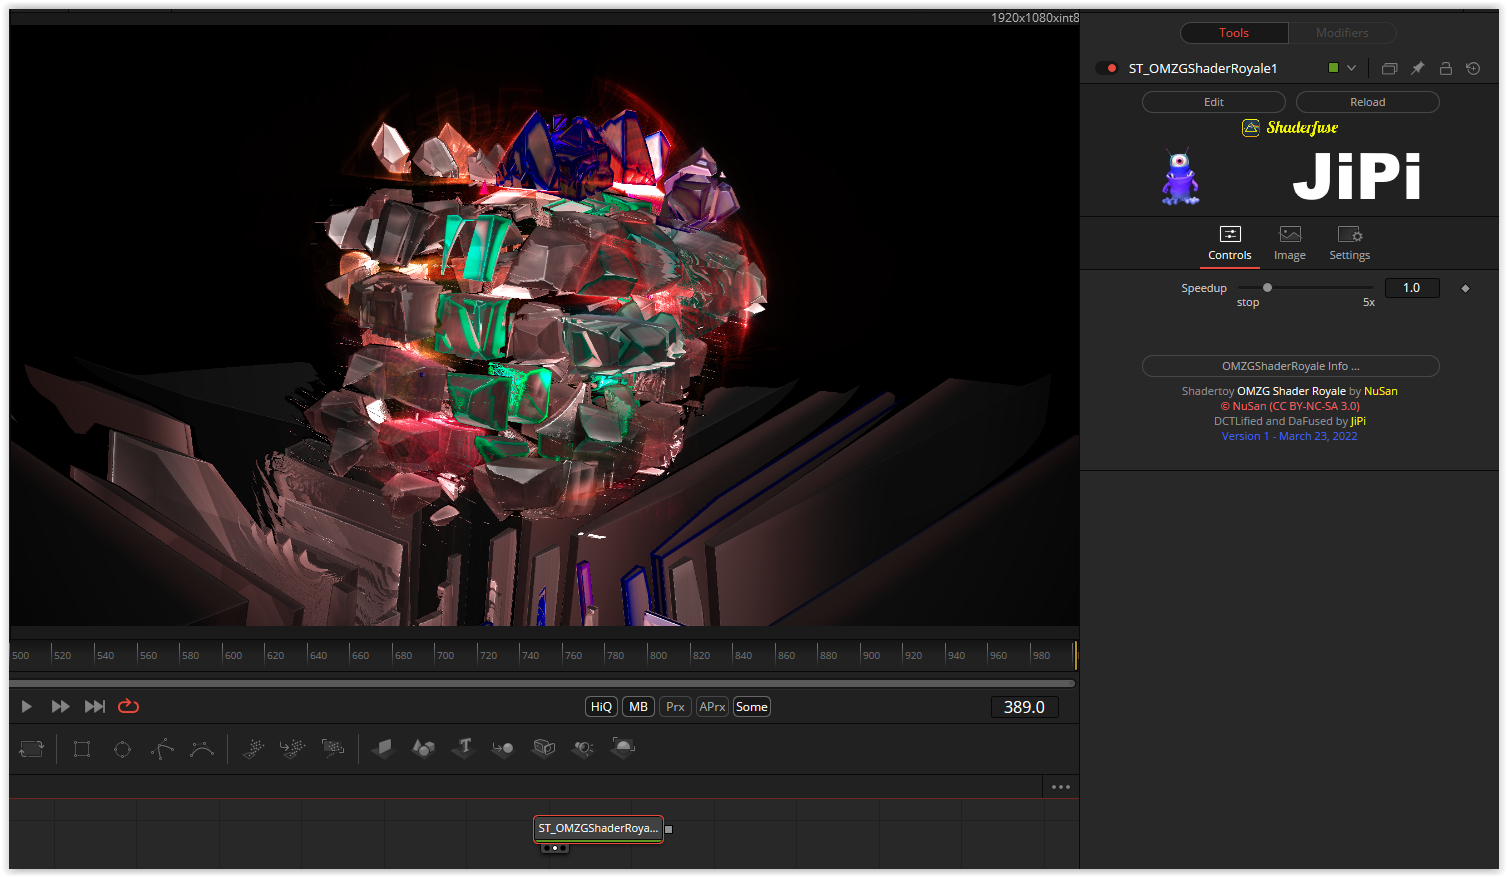The height and width of the screenshot is (877, 1507).
Task: Open node editor three-dot options menu
Action: click(x=1061, y=787)
